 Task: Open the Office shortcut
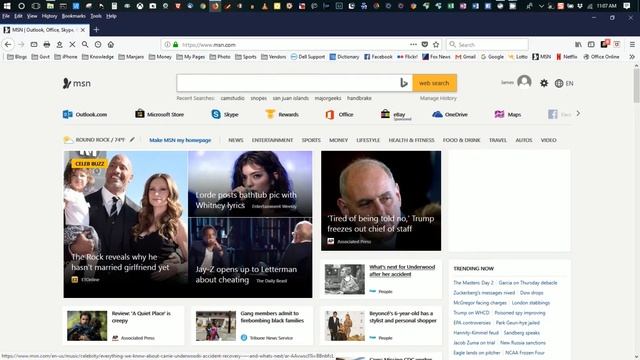[x=339, y=114]
